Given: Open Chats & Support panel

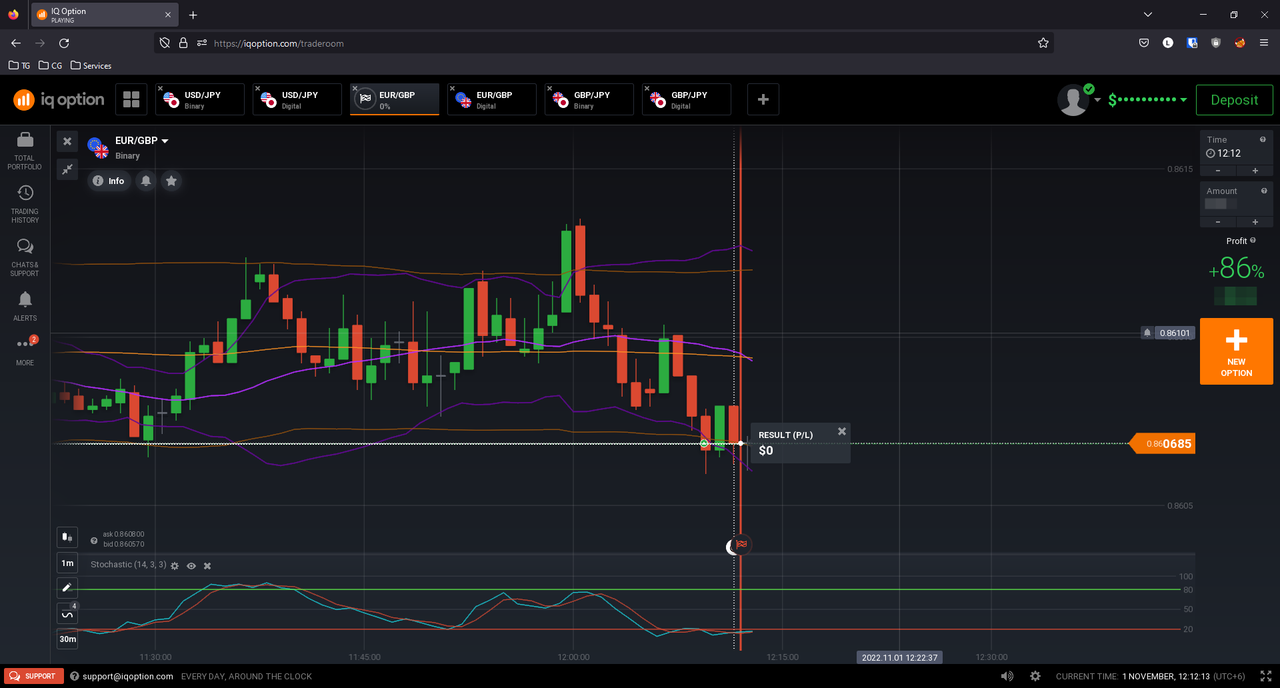Looking at the screenshot, I should pyautogui.click(x=25, y=257).
